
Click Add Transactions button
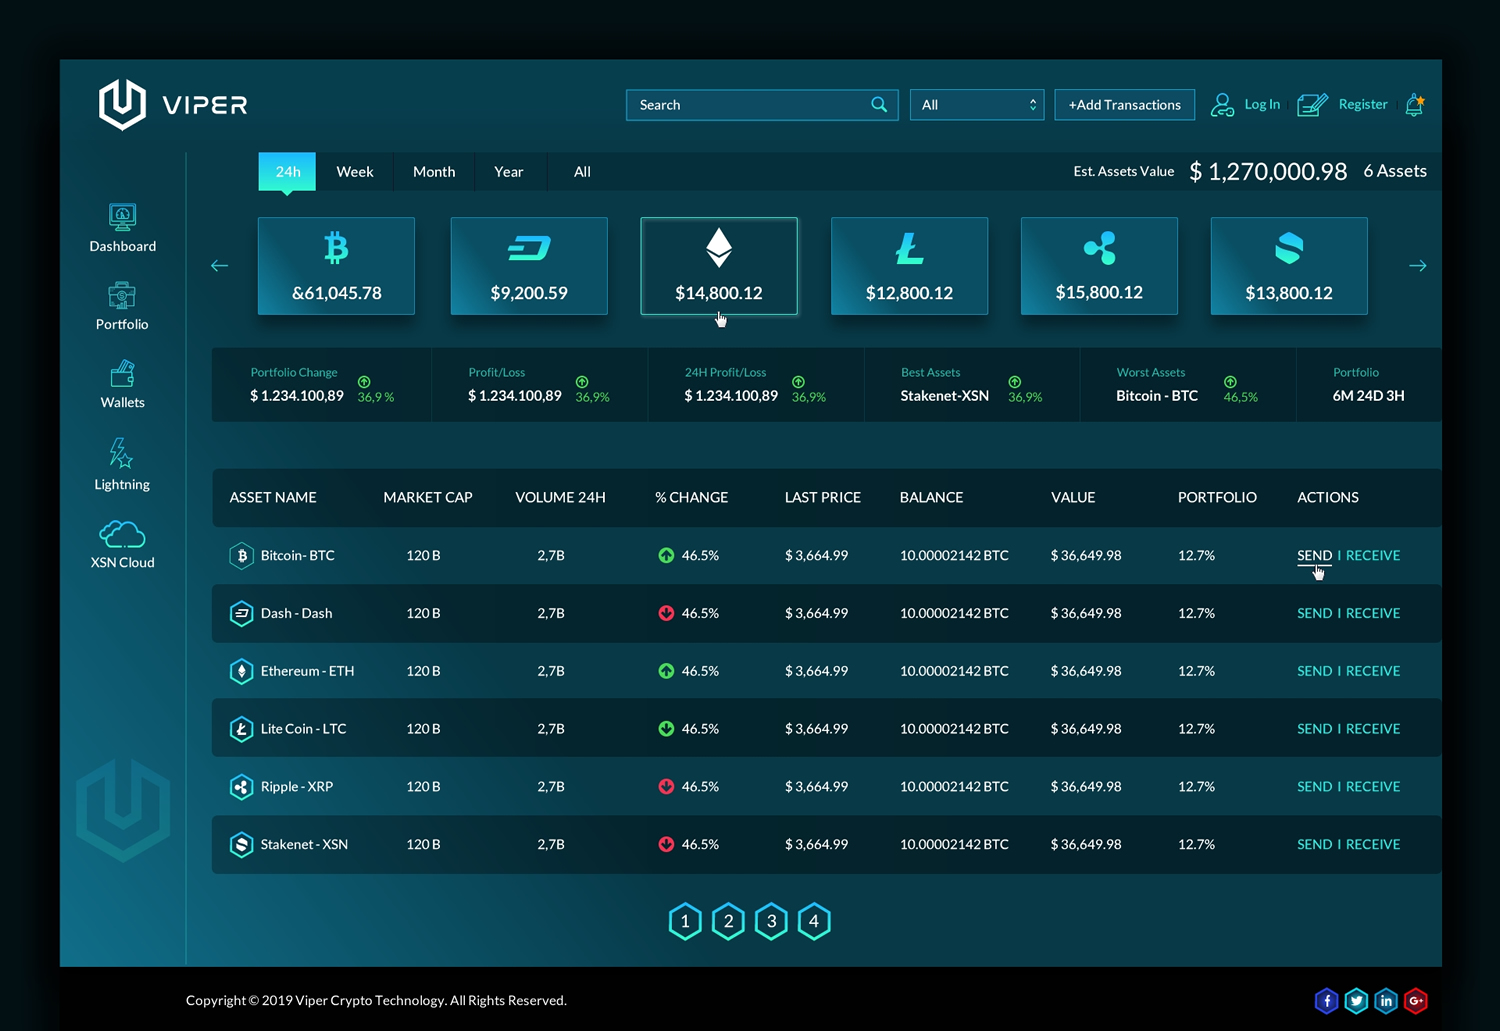click(1125, 105)
